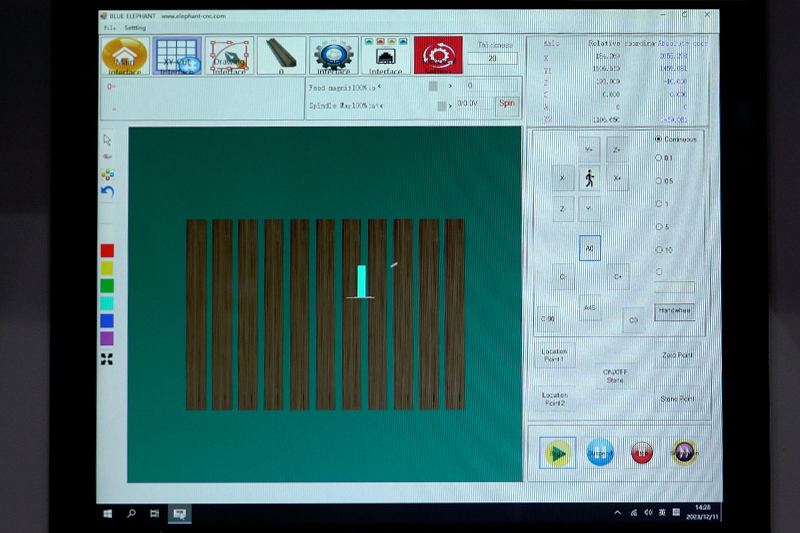The width and height of the screenshot is (800, 533).
Task: Click the Stone Point button
Action: click(677, 399)
